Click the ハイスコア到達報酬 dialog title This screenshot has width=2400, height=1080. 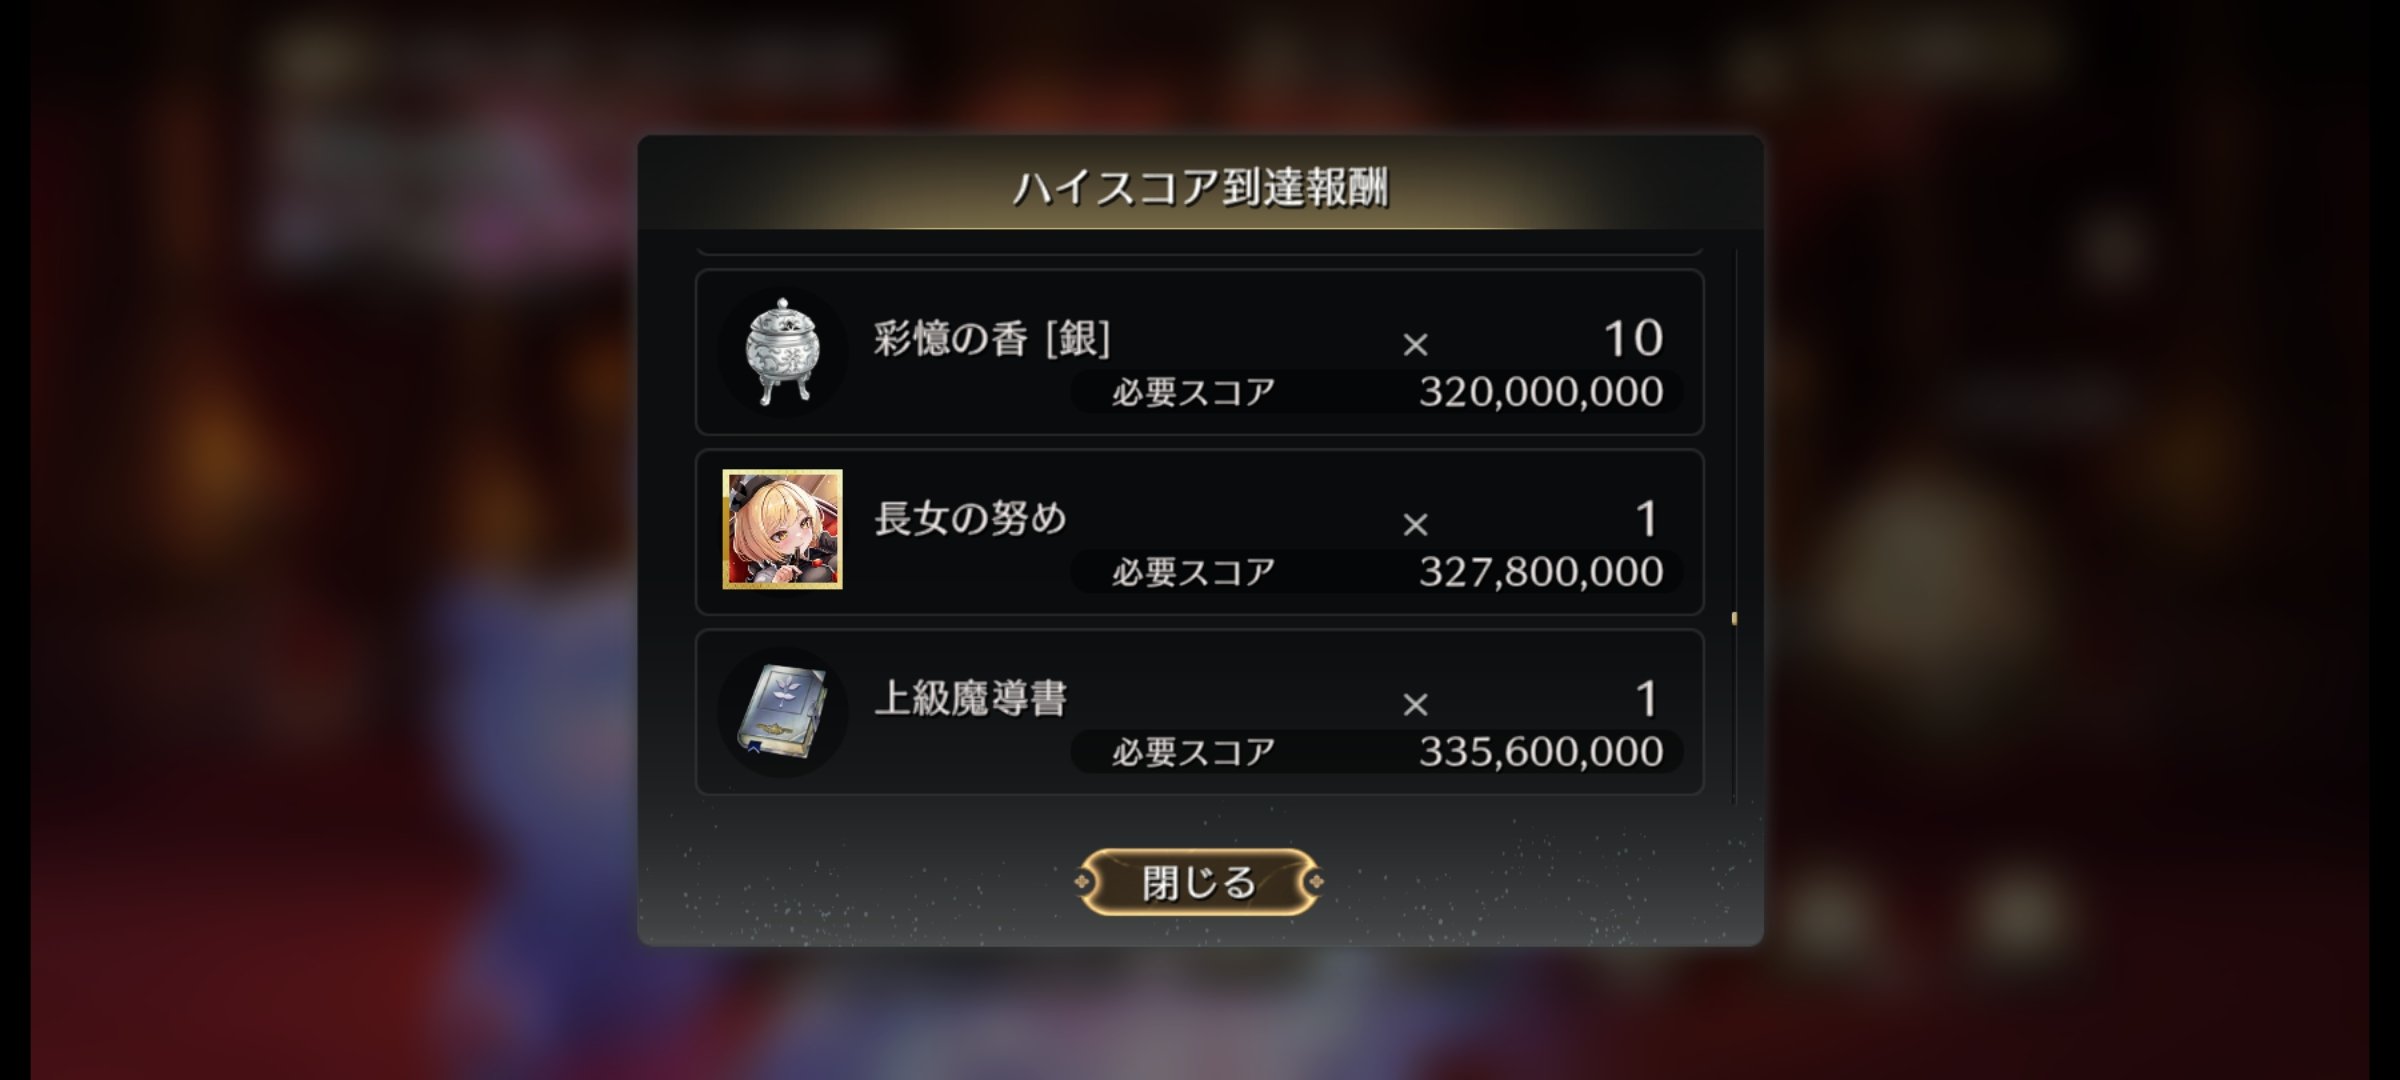tap(1200, 188)
